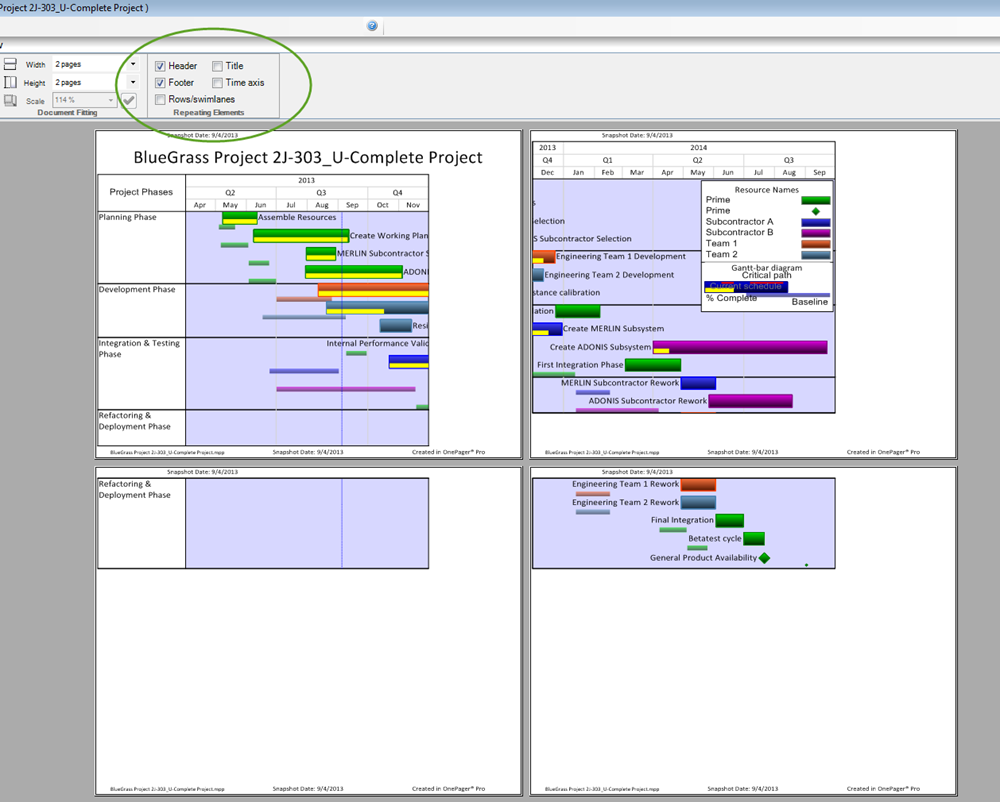Click the General Product Availability milestone diamond
The image size is (1000, 802).
tap(765, 558)
